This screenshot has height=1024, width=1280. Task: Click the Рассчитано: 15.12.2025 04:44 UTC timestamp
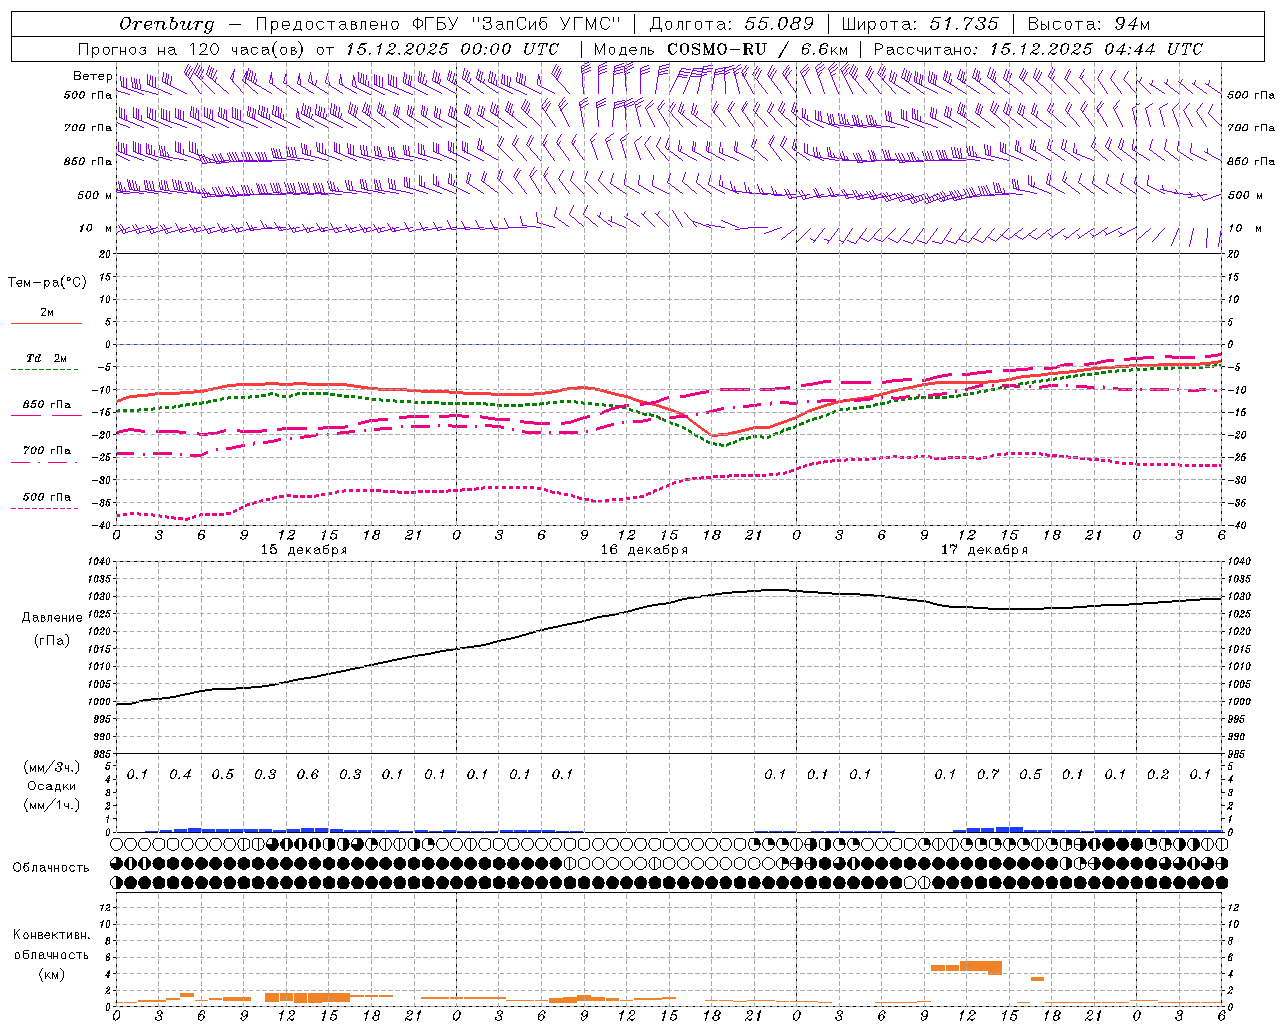[1038, 49]
